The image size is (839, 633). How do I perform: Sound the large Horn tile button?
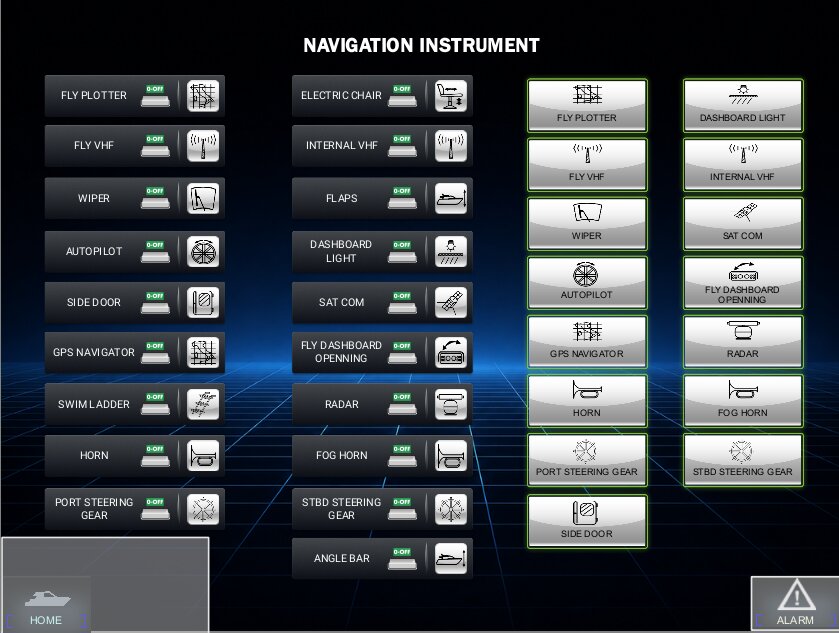[587, 401]
